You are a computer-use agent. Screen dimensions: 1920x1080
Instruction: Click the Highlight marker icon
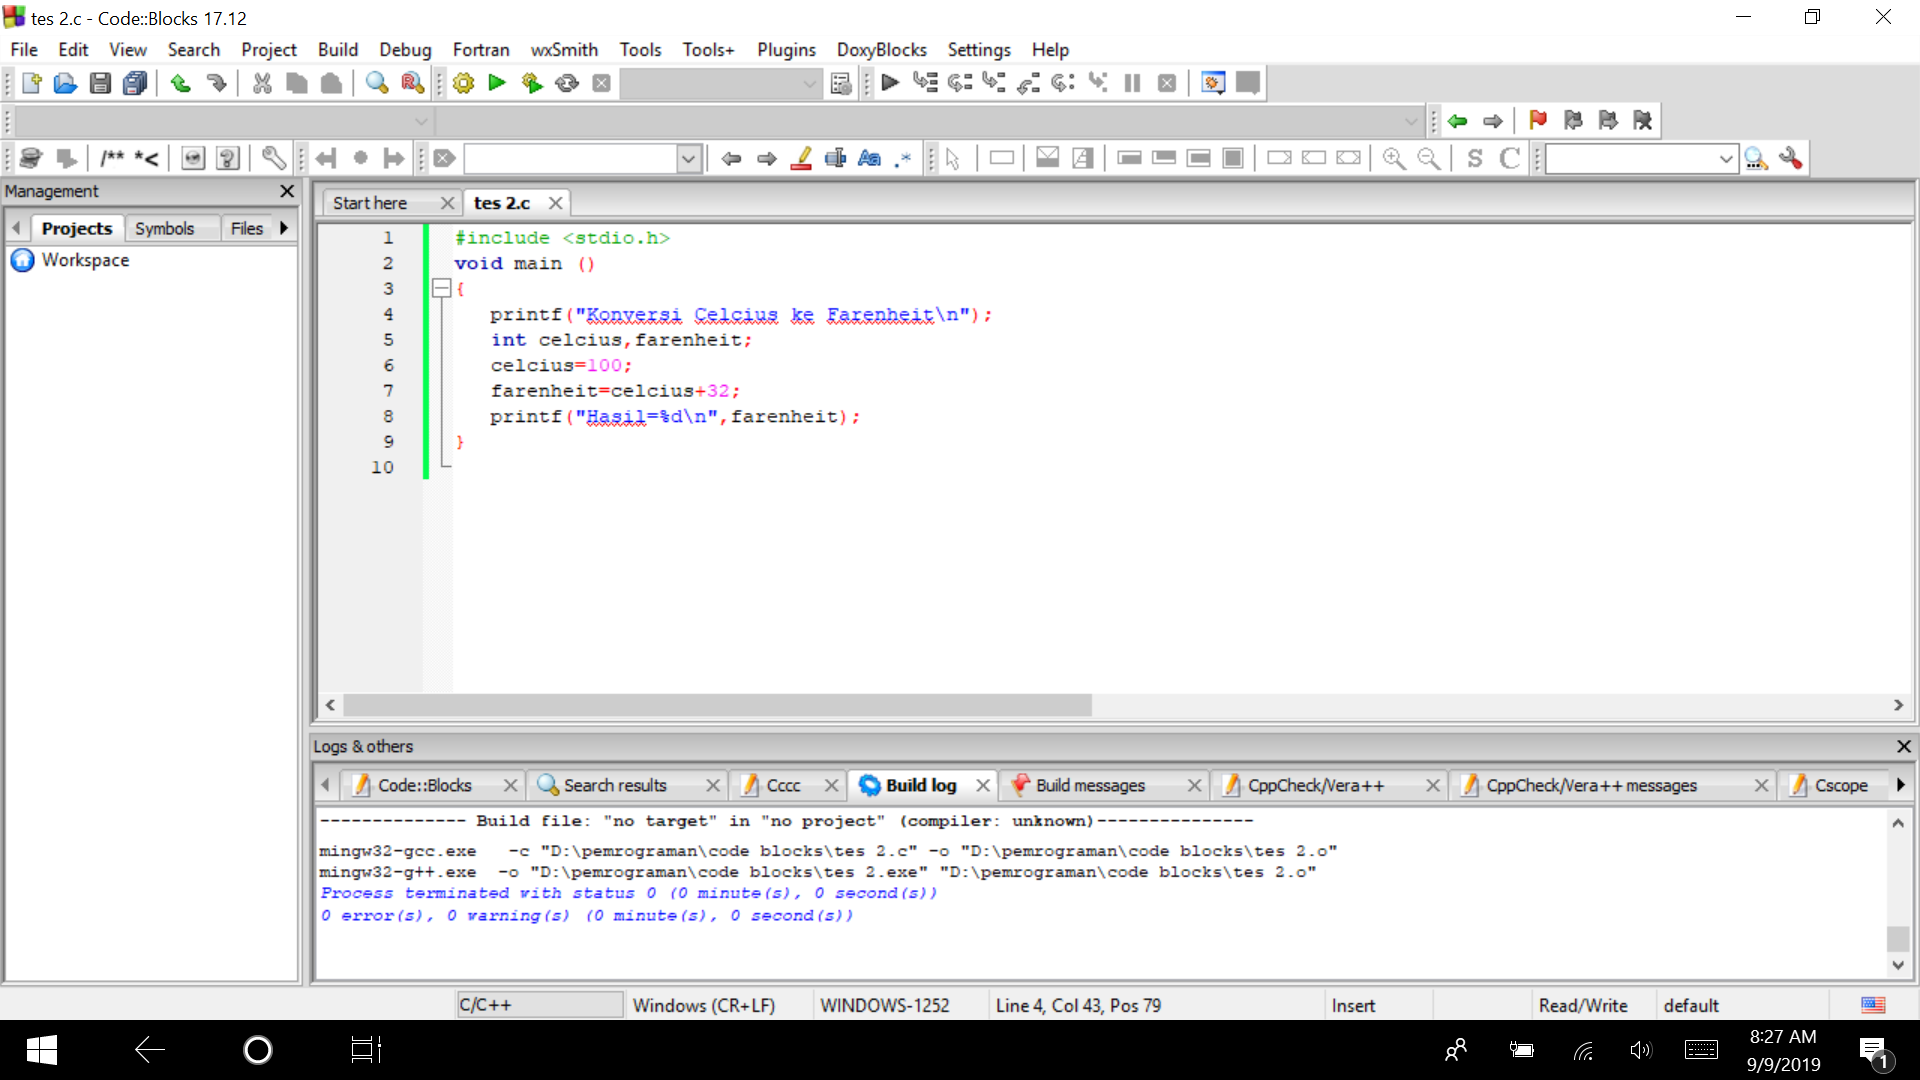click(801, 158)
